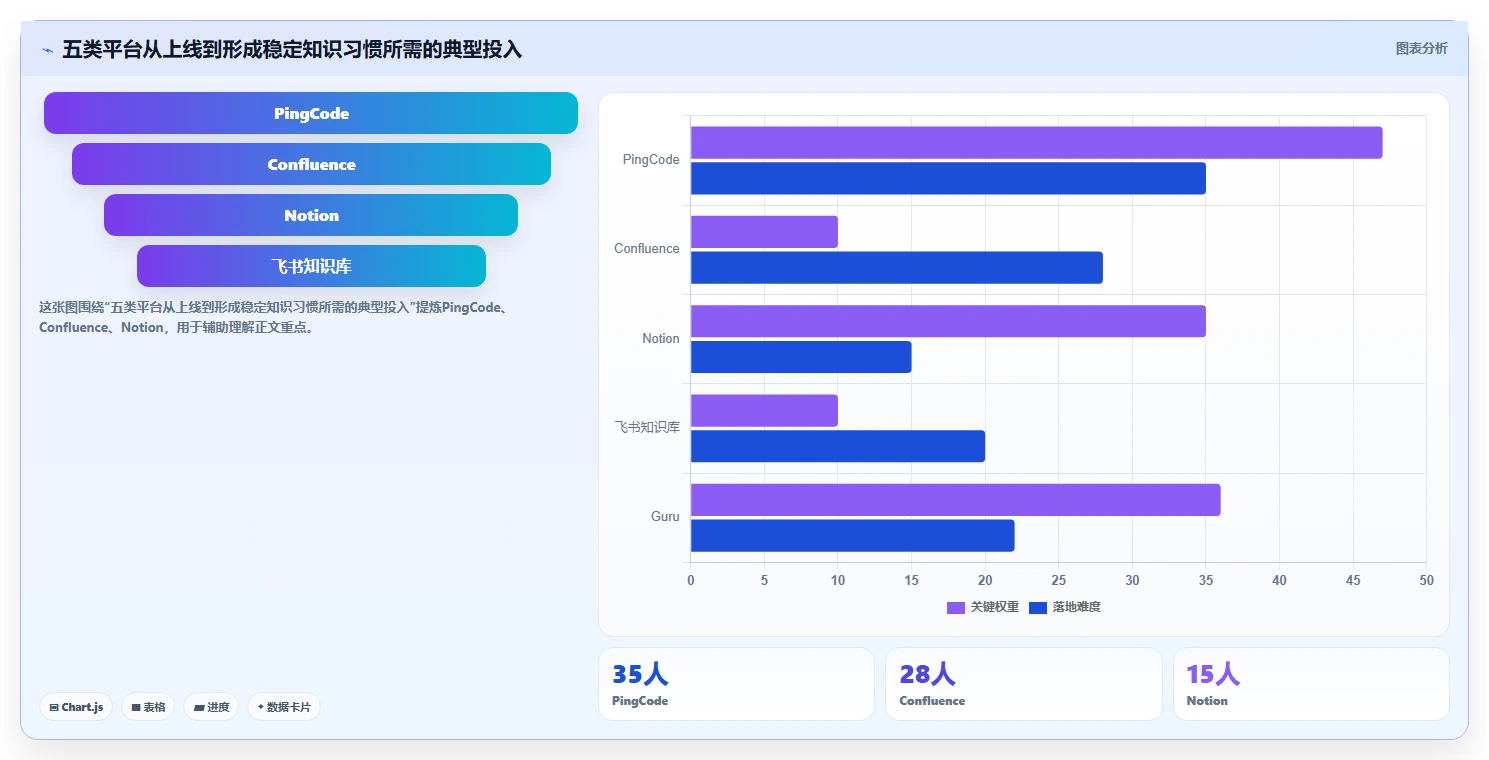The height and width of the screenshot is (760, 1489).
Task: Click the 数据卡片 tag chip
Action: coord(284,707)
